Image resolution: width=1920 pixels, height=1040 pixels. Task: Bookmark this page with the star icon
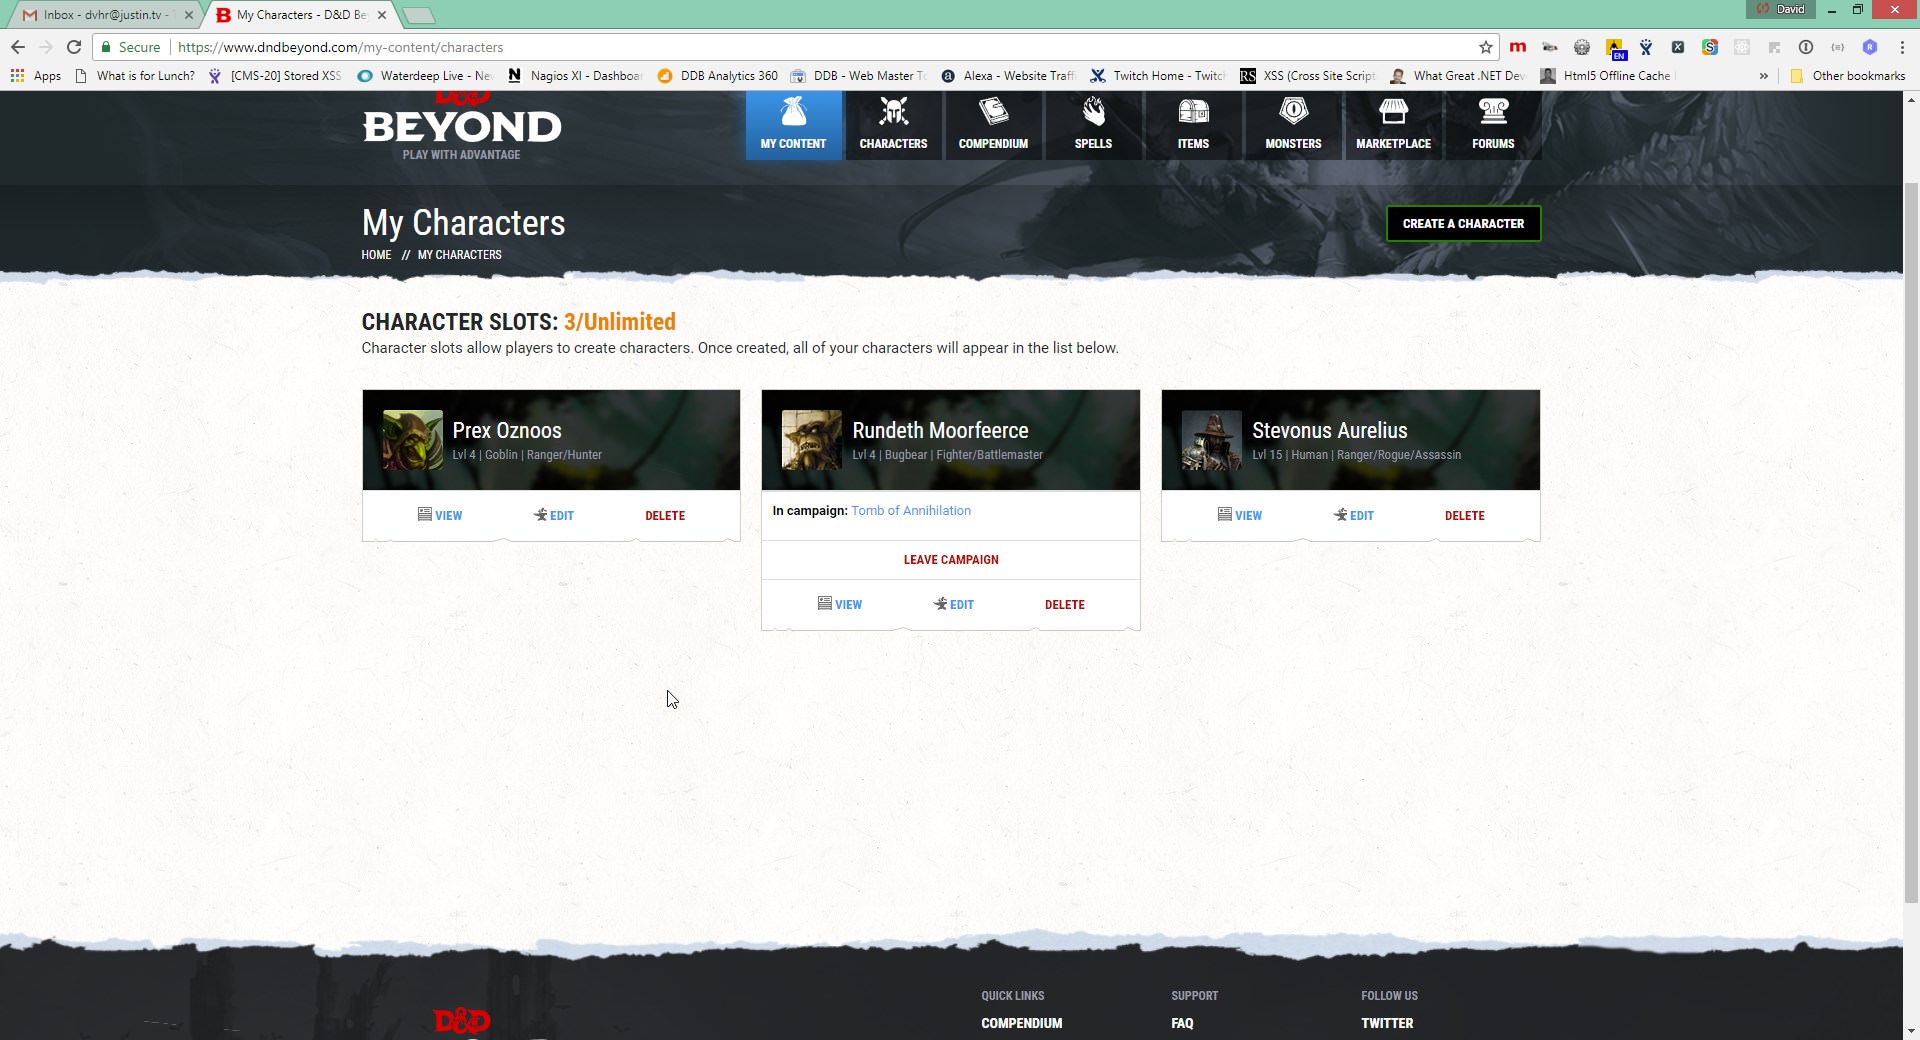[x=1486, y=47]
